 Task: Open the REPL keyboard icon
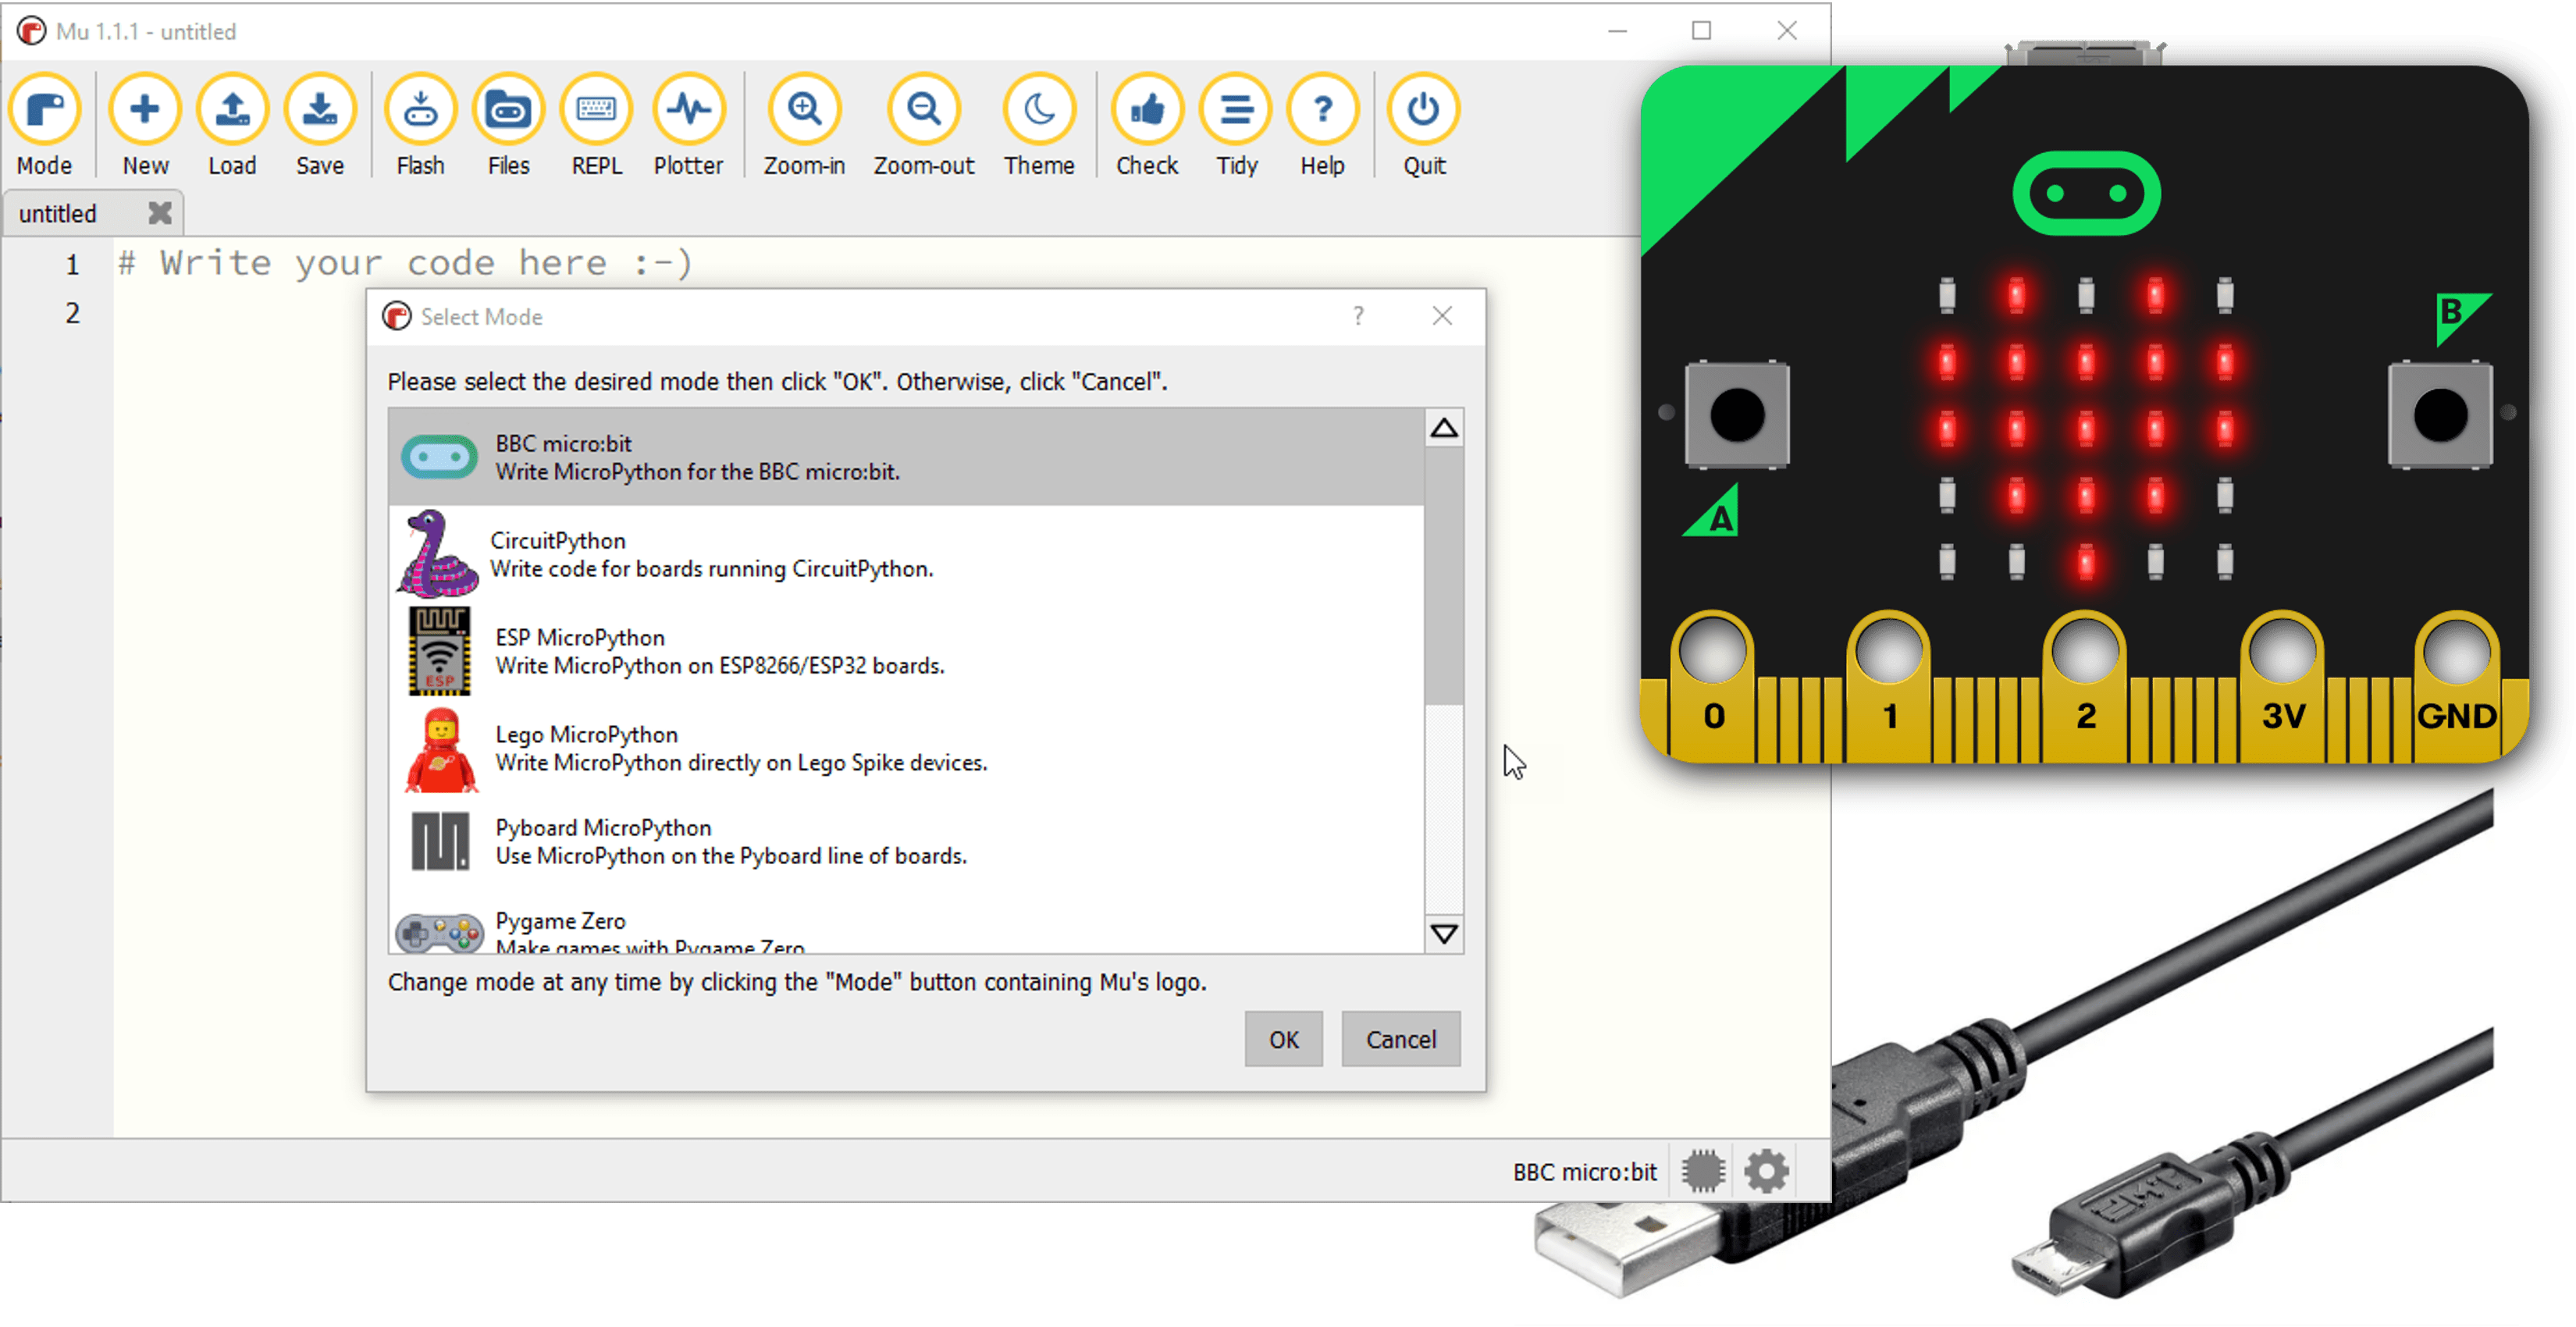(x=596, y=110)
